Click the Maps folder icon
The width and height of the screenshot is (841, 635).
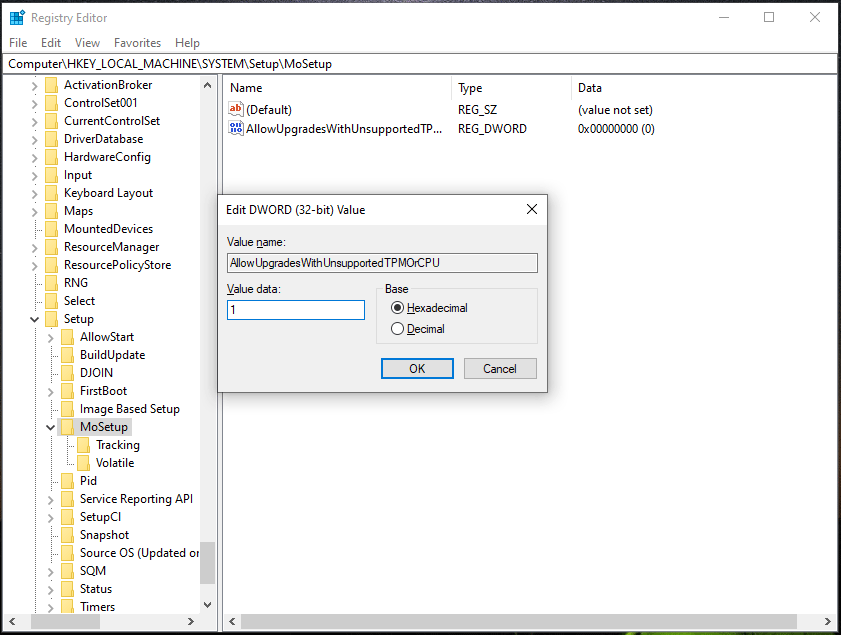click(x=51, y=211)
